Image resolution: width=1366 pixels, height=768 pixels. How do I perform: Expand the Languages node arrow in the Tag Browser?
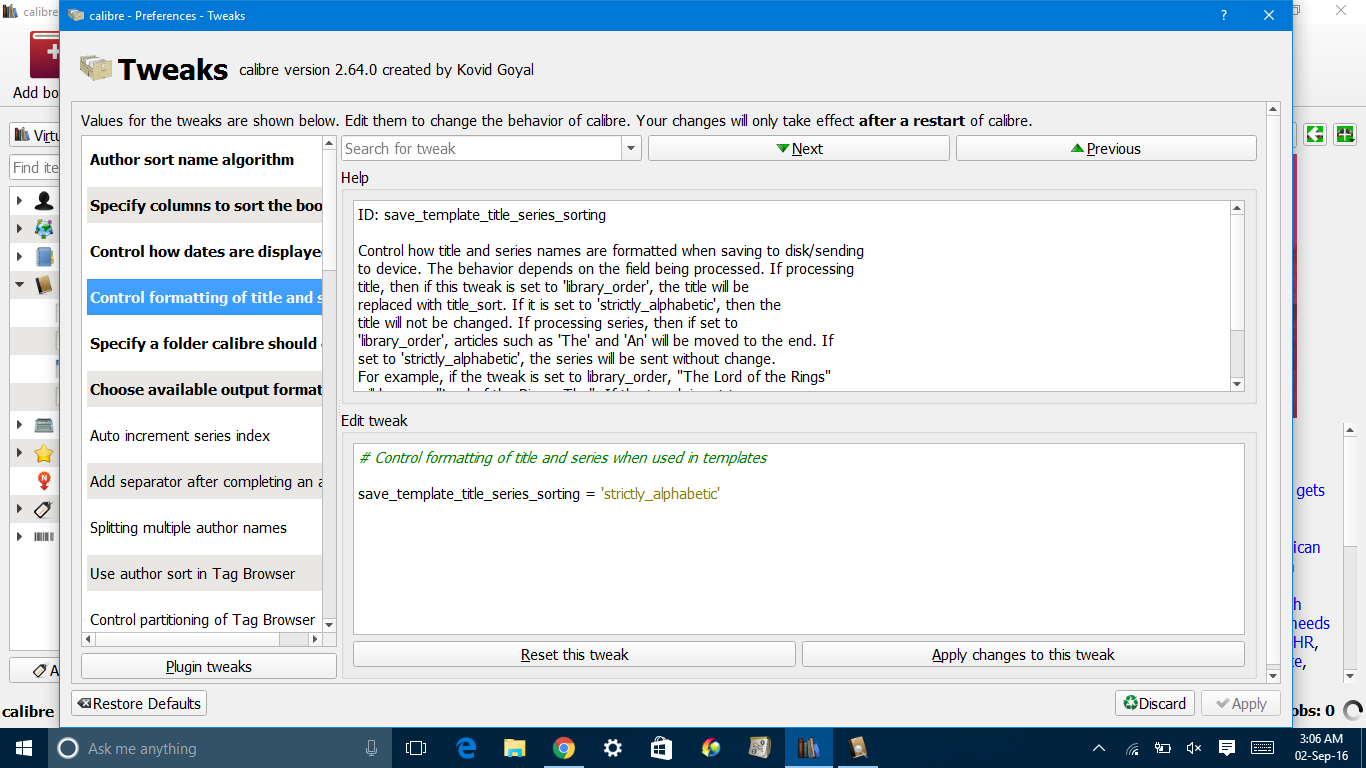[19, 229]
